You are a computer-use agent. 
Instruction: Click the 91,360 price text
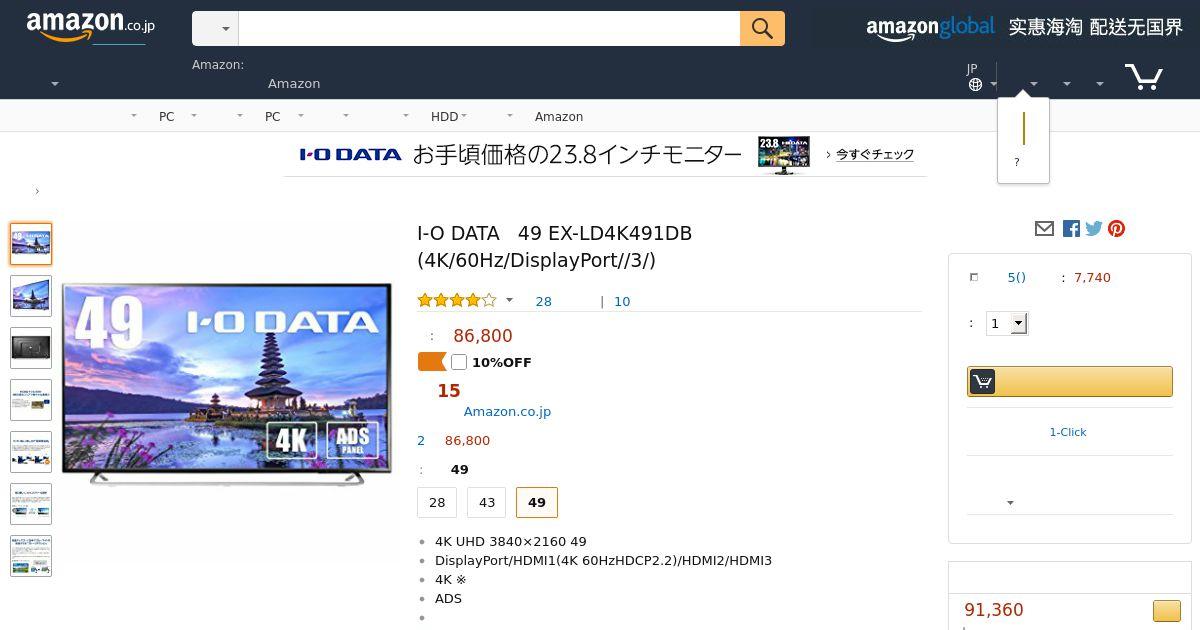pos(994,610)
